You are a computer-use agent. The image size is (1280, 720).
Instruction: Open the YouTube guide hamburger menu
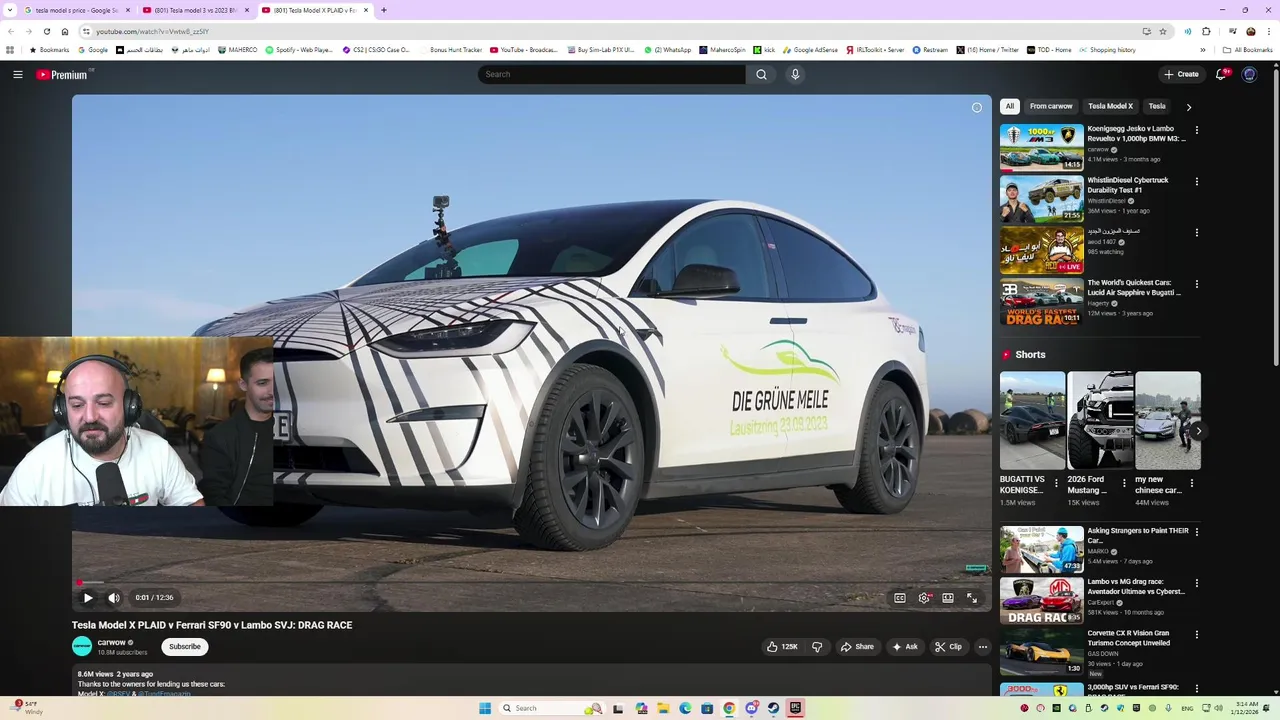click(18, 74)
